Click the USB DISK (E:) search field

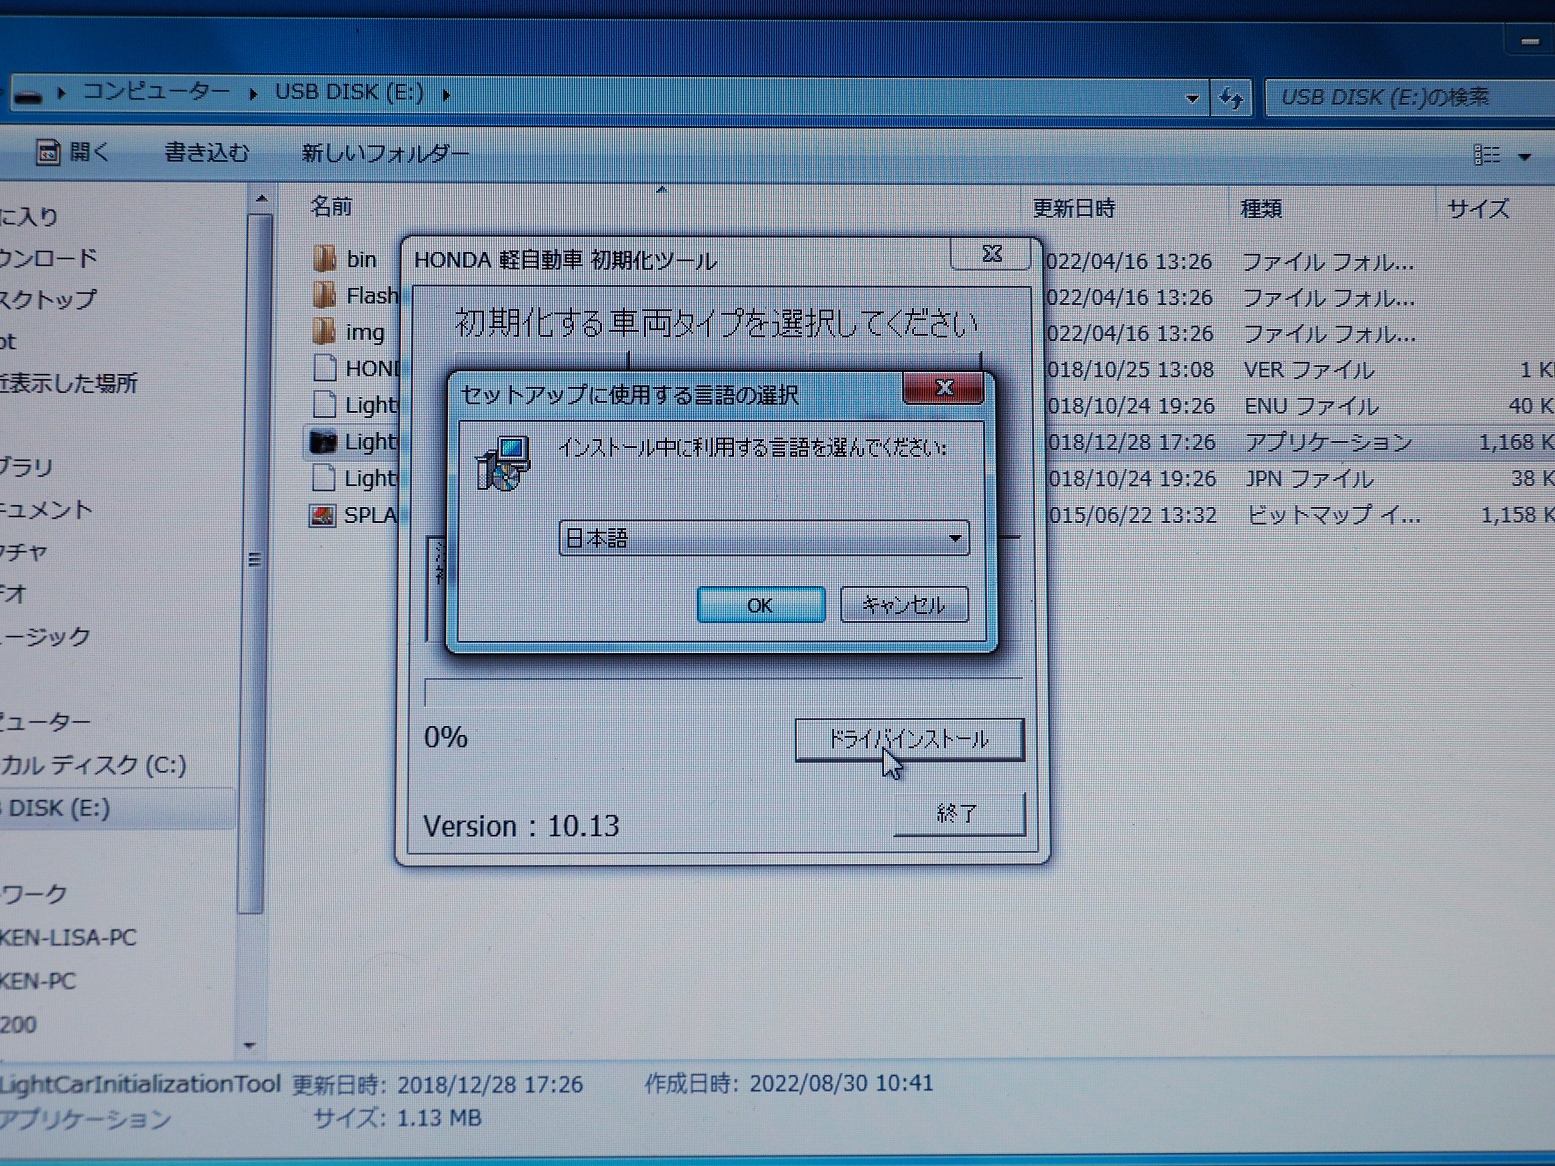click(1411, 98)
